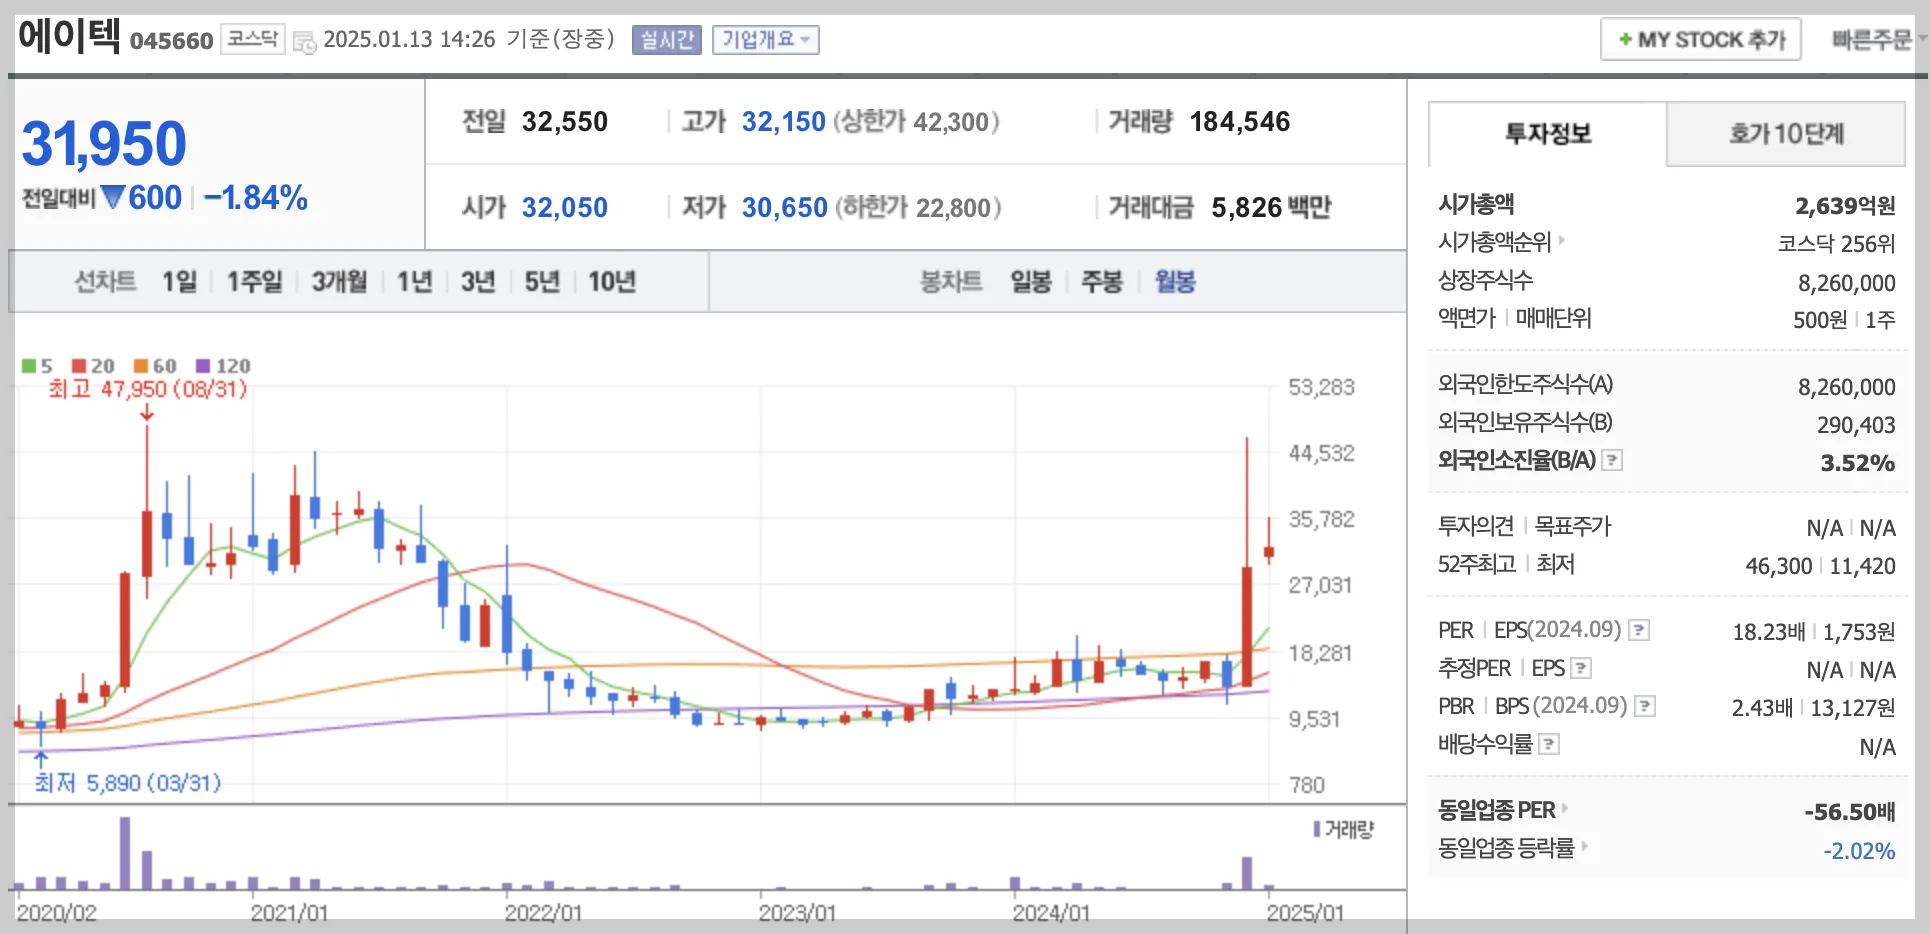Click the 외국인소진율 value 3.52%
The image size is (1930, 934).
coord(1858,463)
